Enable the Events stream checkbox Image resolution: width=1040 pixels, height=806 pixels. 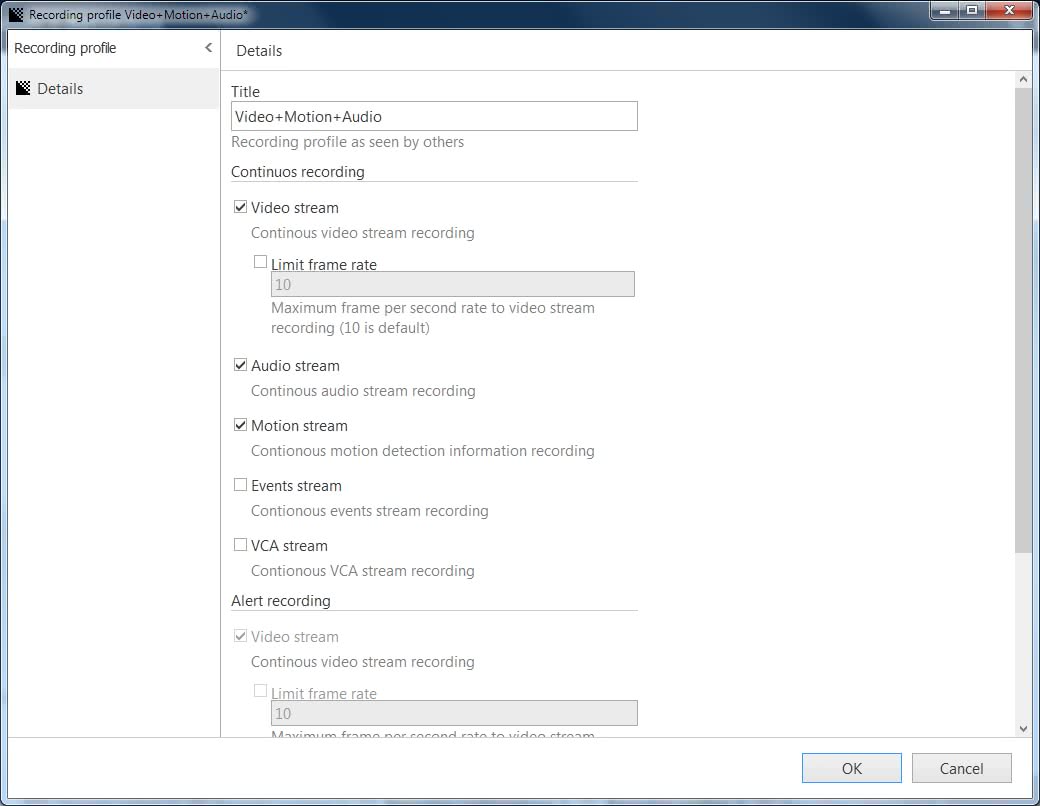pos(240,484)
